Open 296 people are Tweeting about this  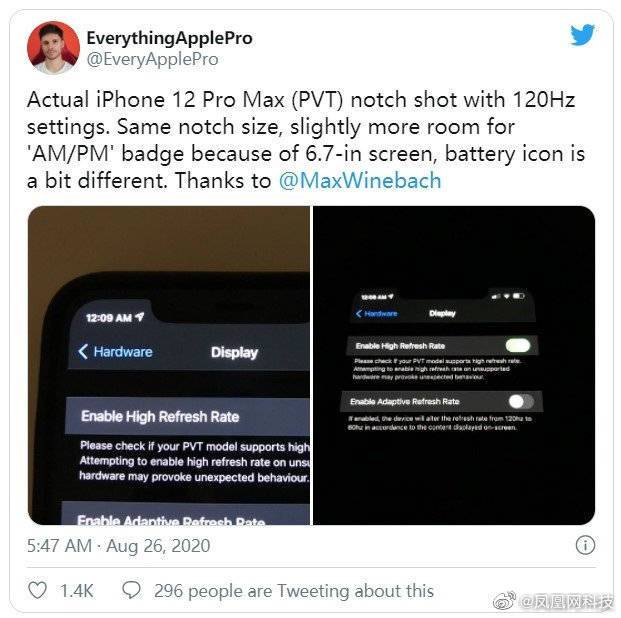point(294,591)
